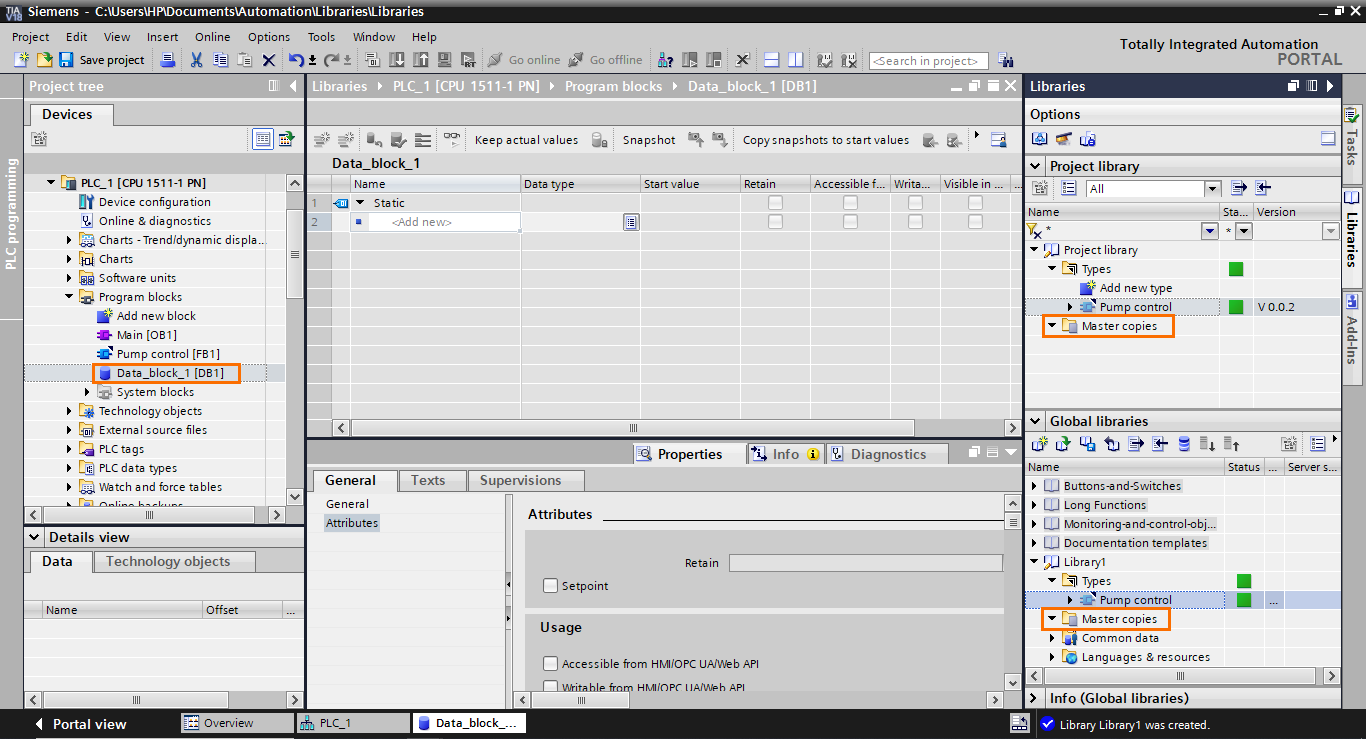Viewport: 1366px width, 739px height.
Task: Click the Save project toolbar icon
Action: click(66, 60)
